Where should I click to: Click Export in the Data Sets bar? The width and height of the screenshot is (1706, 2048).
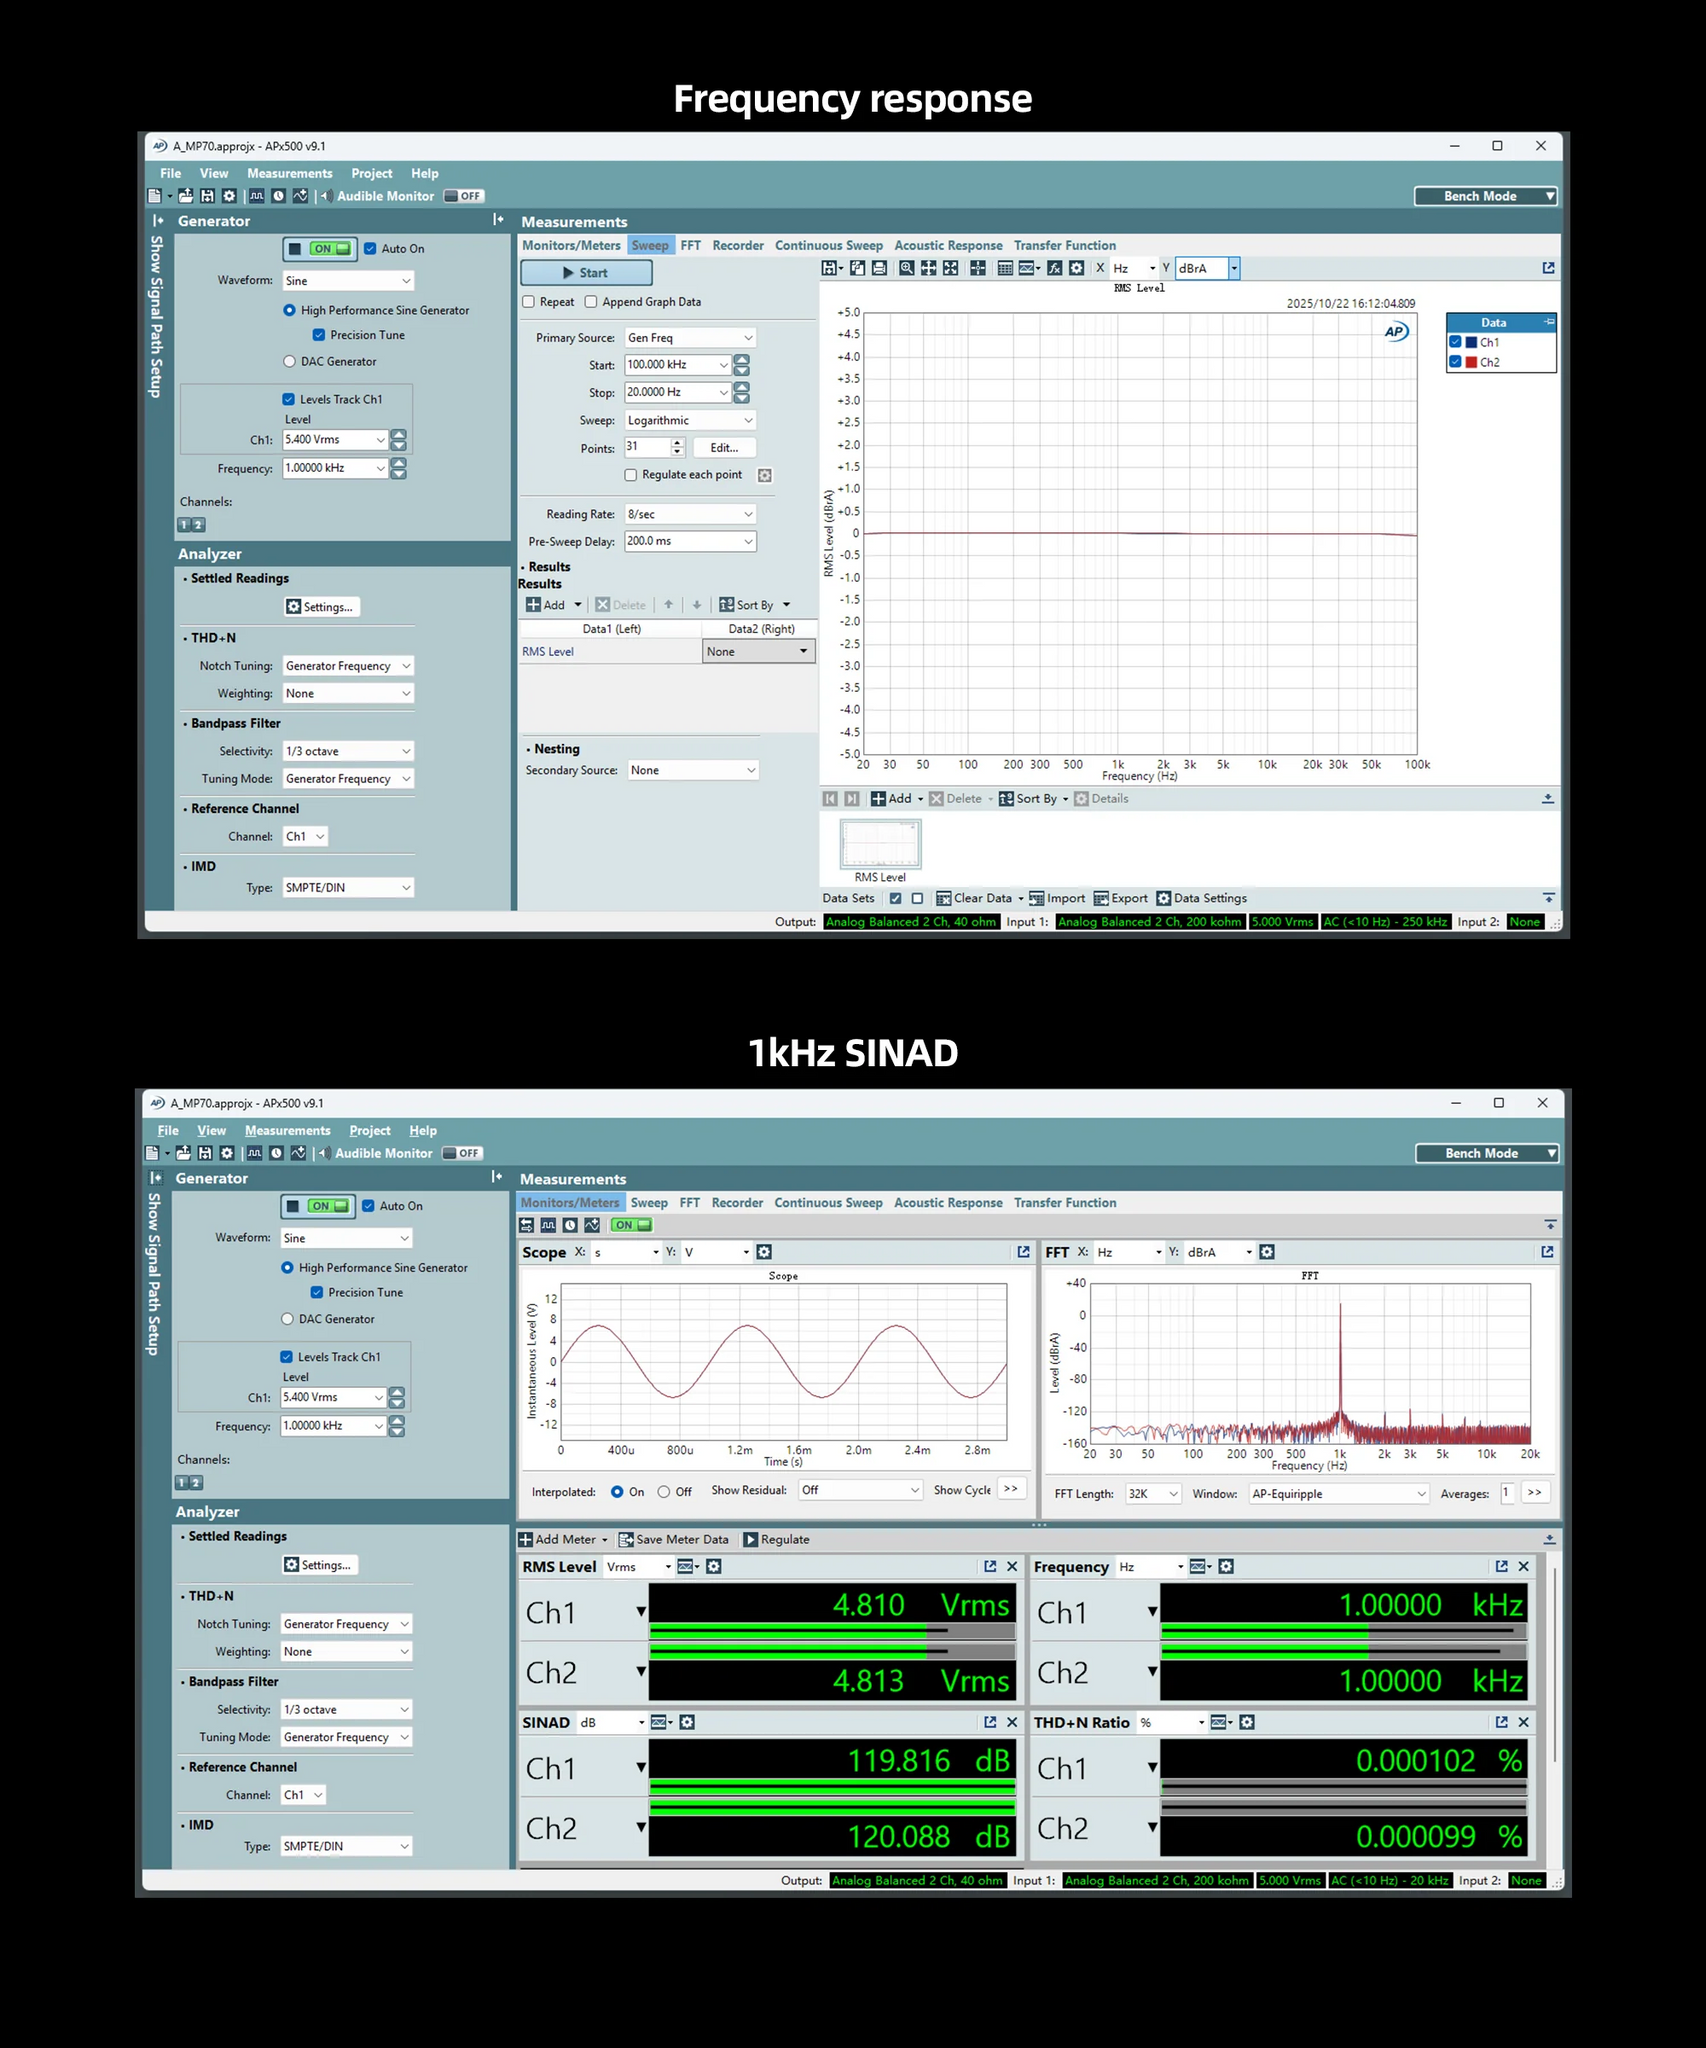tap(1120, 898)
